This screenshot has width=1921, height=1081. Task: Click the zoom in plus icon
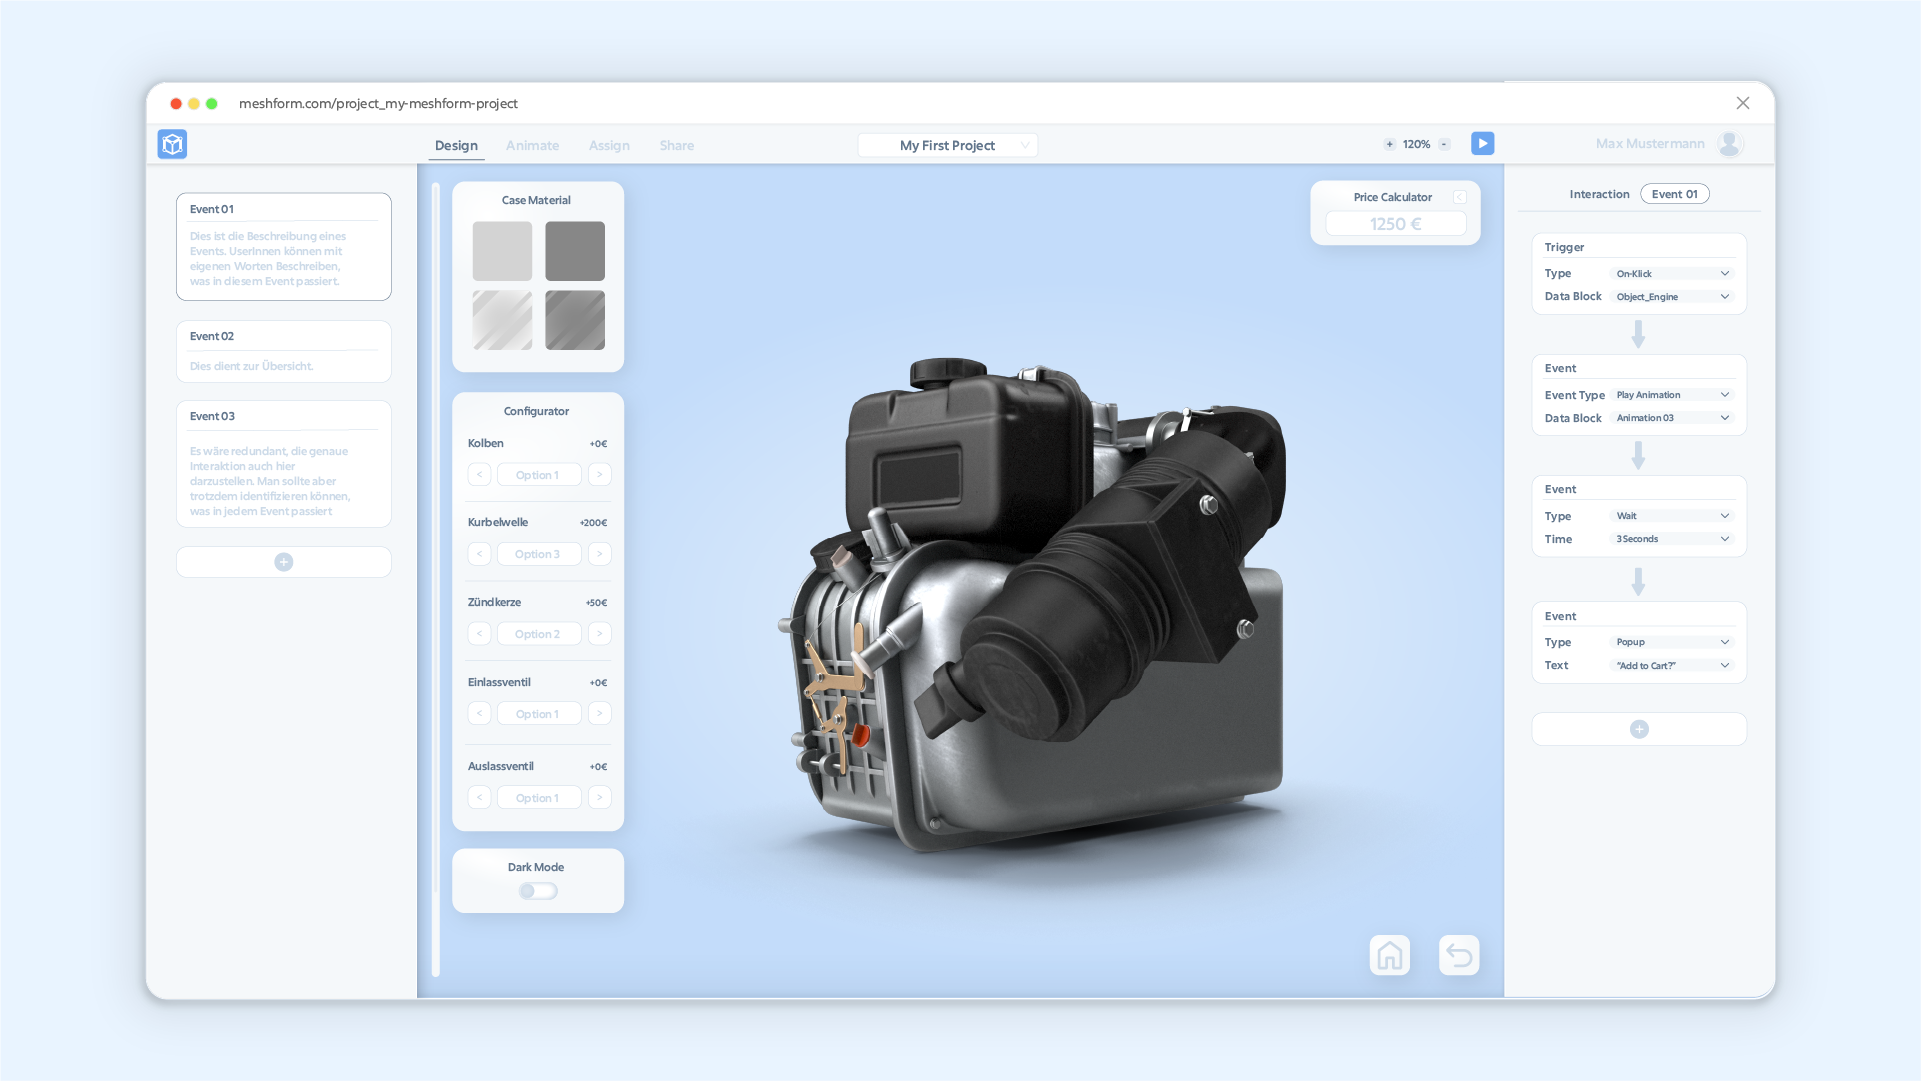click(x=1389, y=144)
